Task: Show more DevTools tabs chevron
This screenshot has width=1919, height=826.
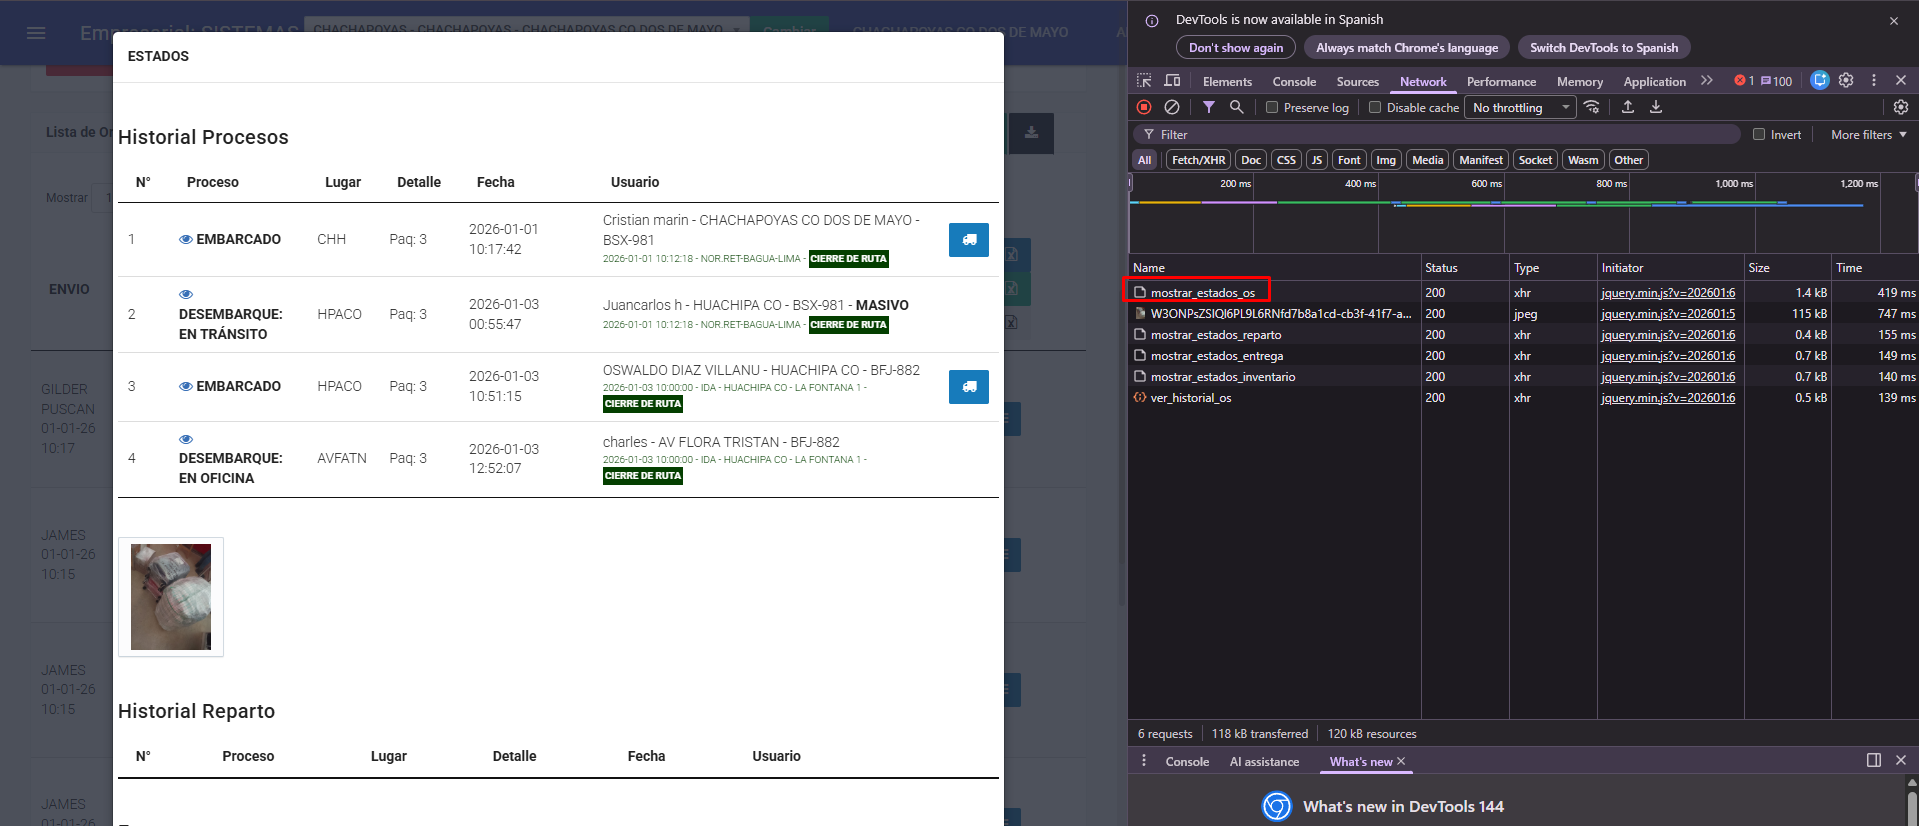Action: click(1707, 81)
